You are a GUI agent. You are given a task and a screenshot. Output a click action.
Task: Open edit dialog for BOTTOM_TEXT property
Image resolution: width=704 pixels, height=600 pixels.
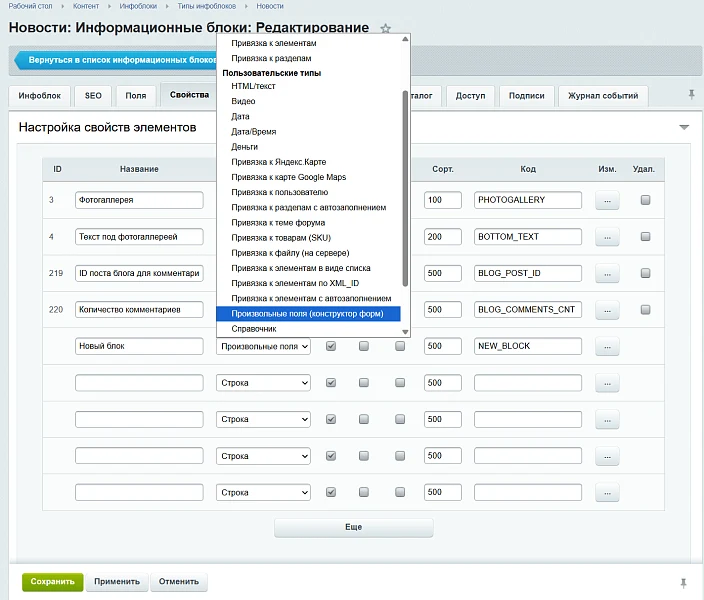click(607, 237)
